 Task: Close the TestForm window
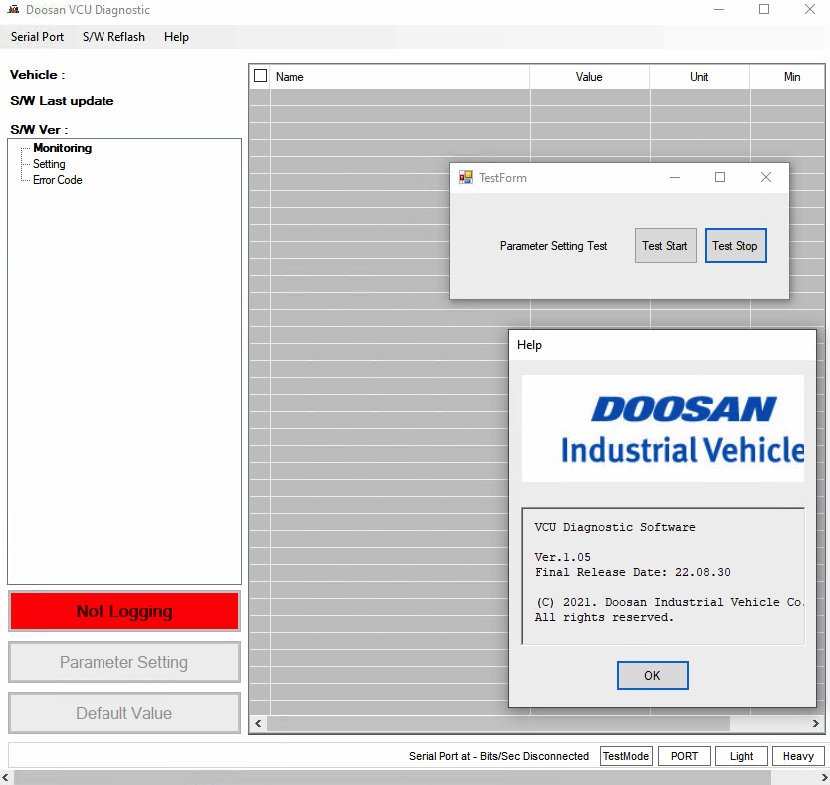(x=765, y=177)
